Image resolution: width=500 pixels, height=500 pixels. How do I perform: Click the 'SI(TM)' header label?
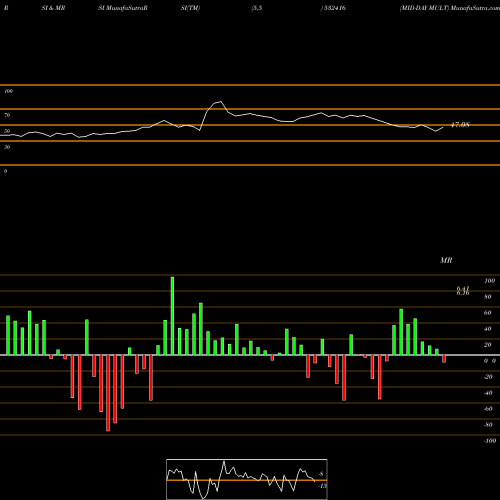click(x=190, y=8)
